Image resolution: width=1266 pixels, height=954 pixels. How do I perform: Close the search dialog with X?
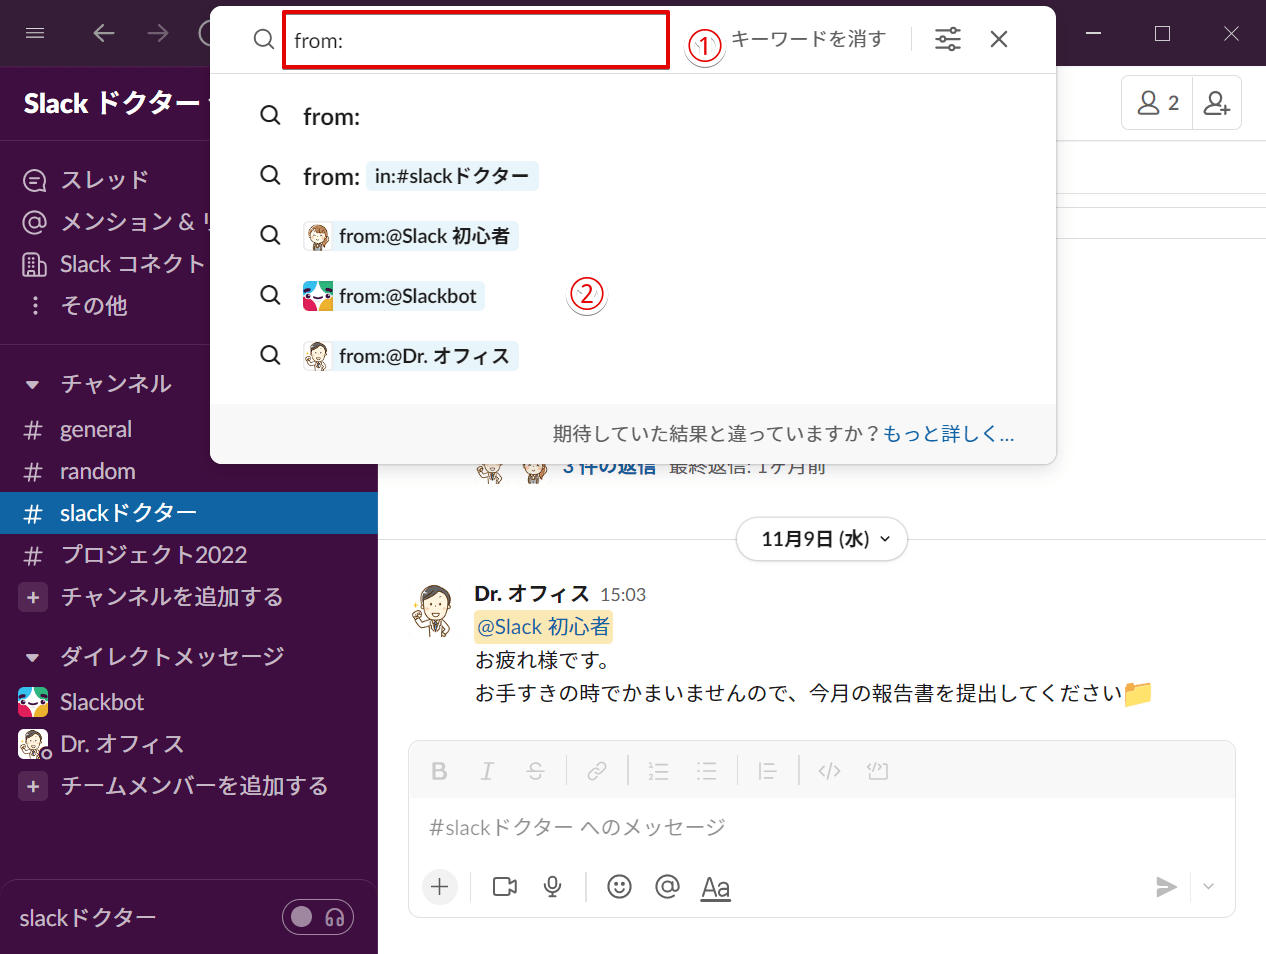(x=998, y=39)
